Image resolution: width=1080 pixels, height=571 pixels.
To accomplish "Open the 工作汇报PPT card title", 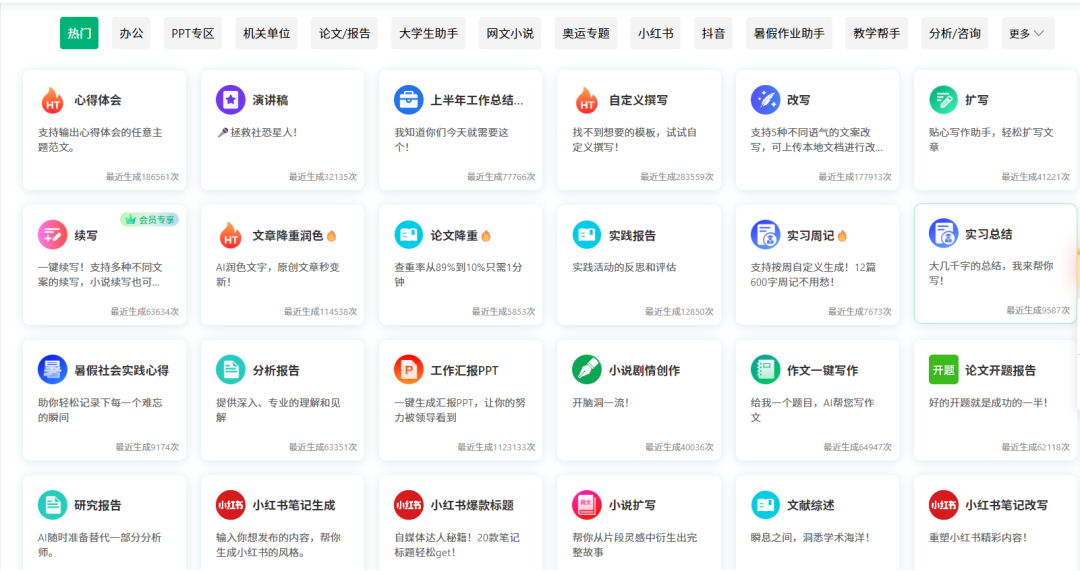I will point(464,371).
